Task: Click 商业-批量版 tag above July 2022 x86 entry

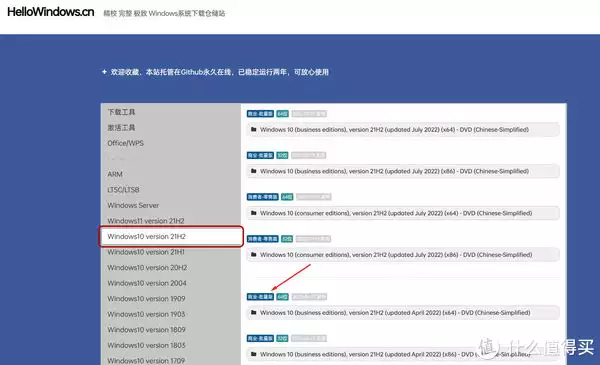Action: (260, 155)
